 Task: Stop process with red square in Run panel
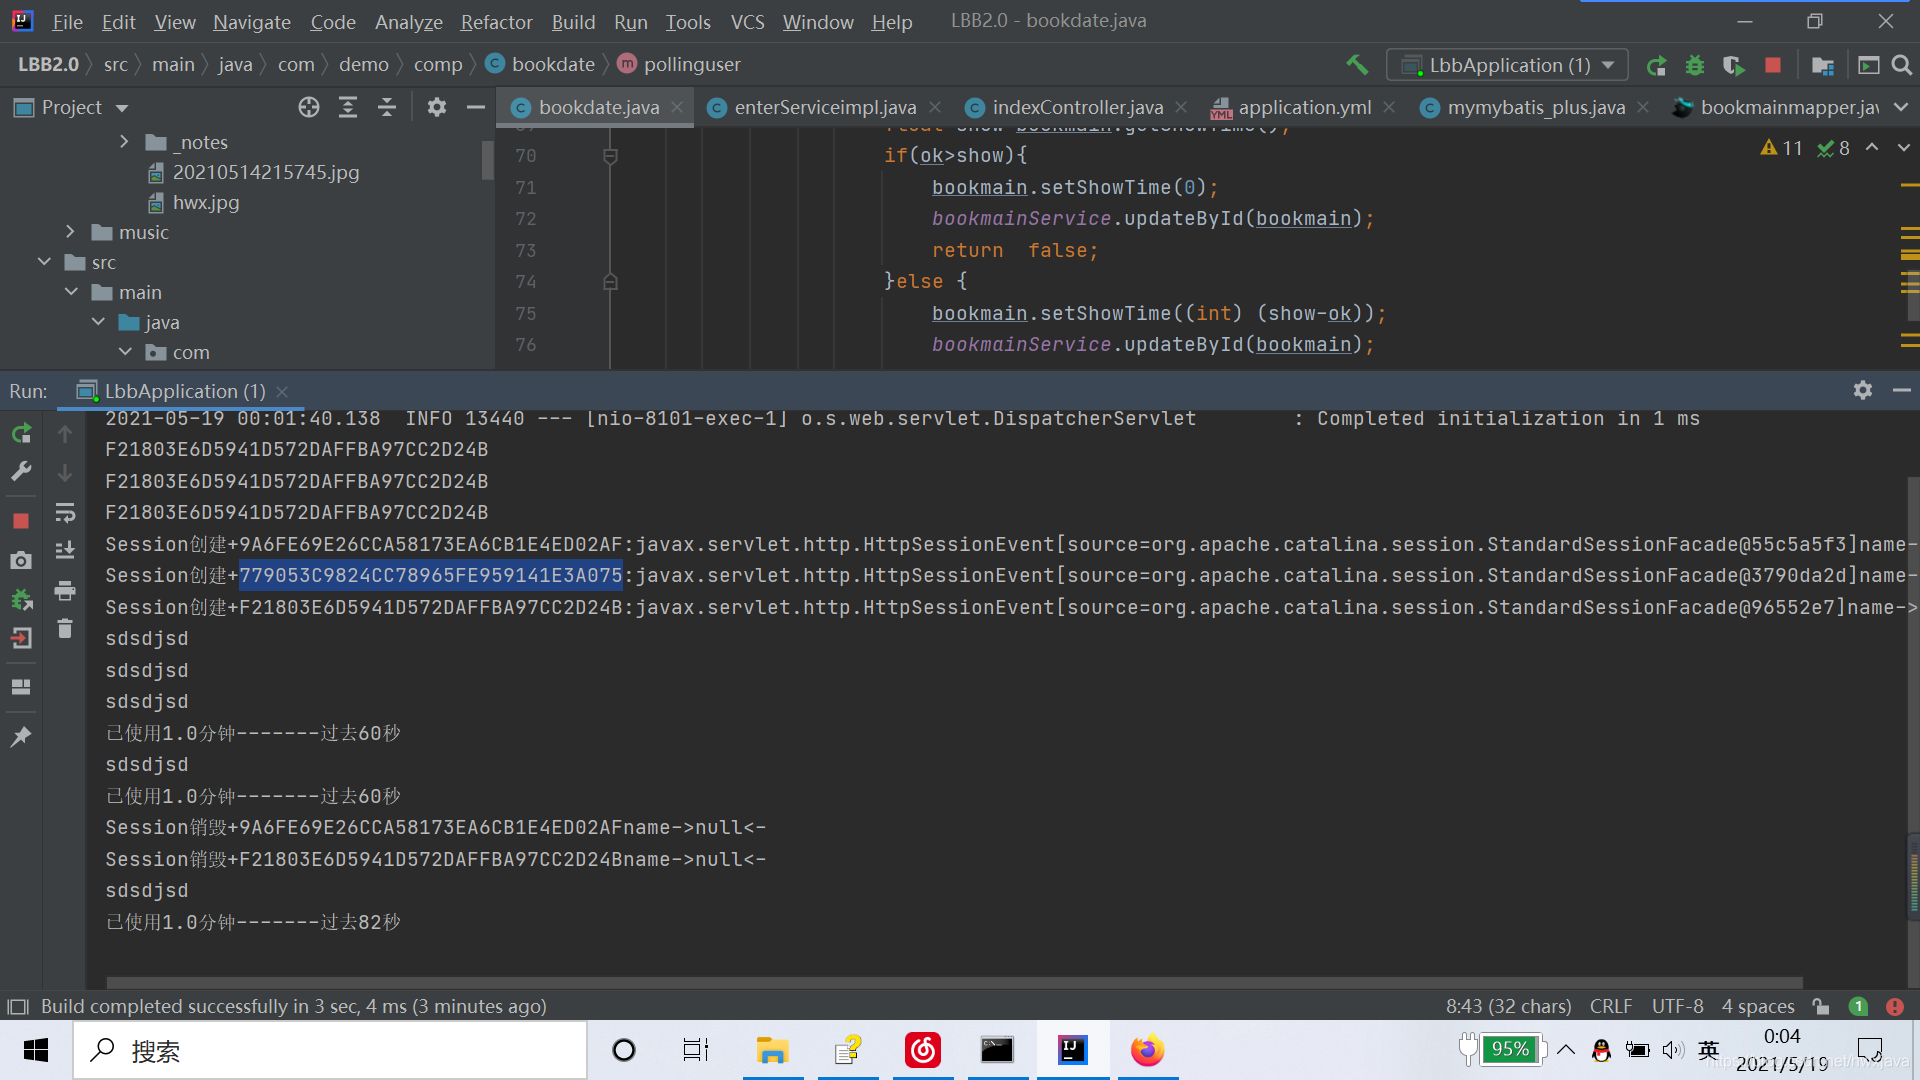click(21, 521)
